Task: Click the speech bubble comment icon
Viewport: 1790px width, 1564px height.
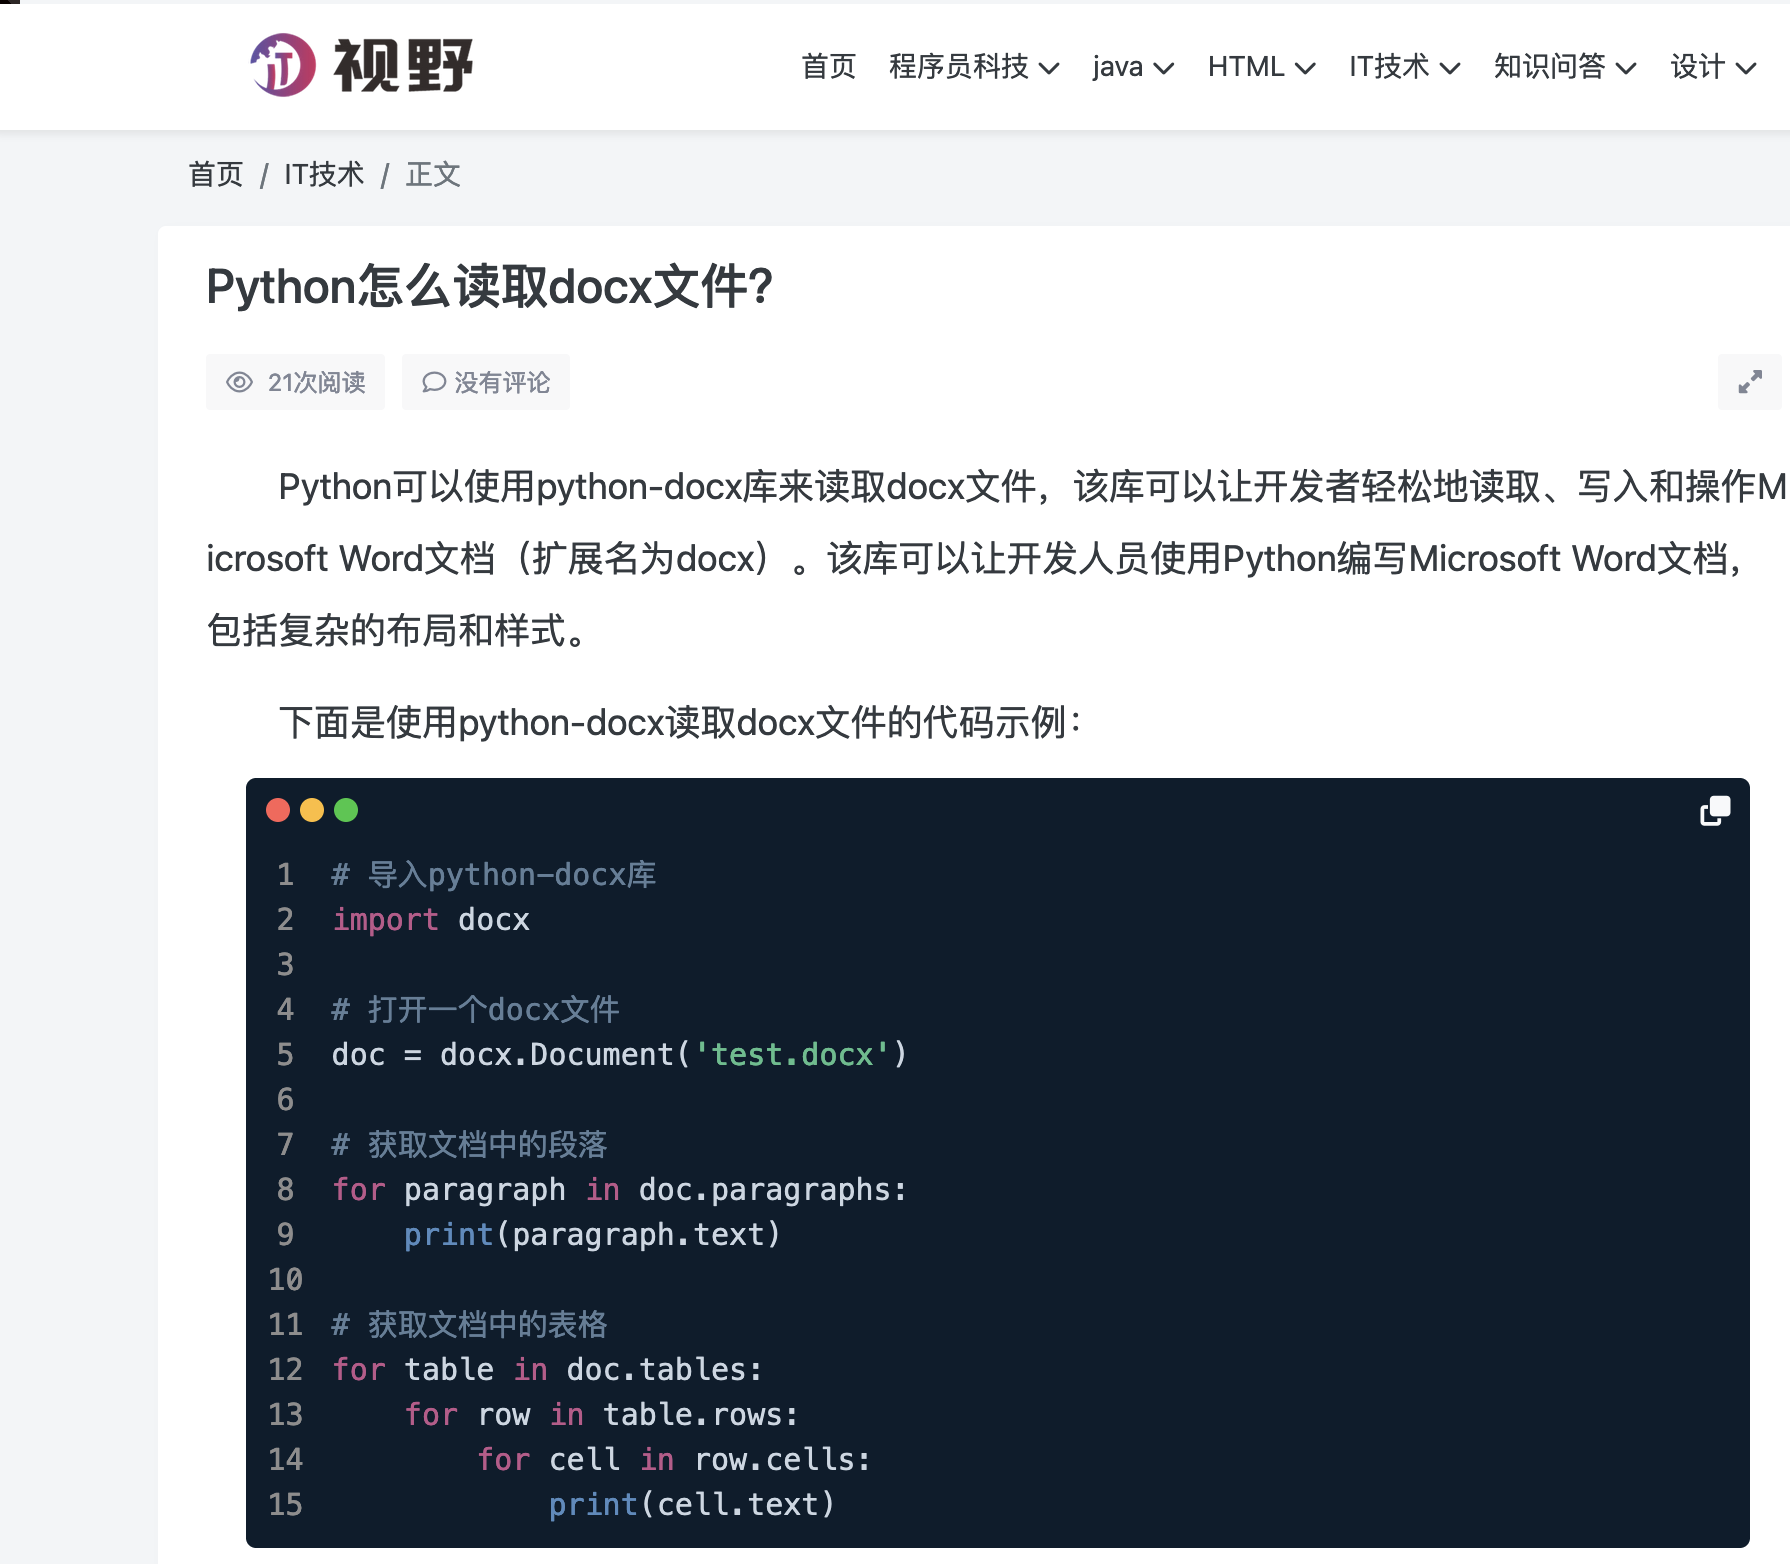Action: [x=433, y=382]
